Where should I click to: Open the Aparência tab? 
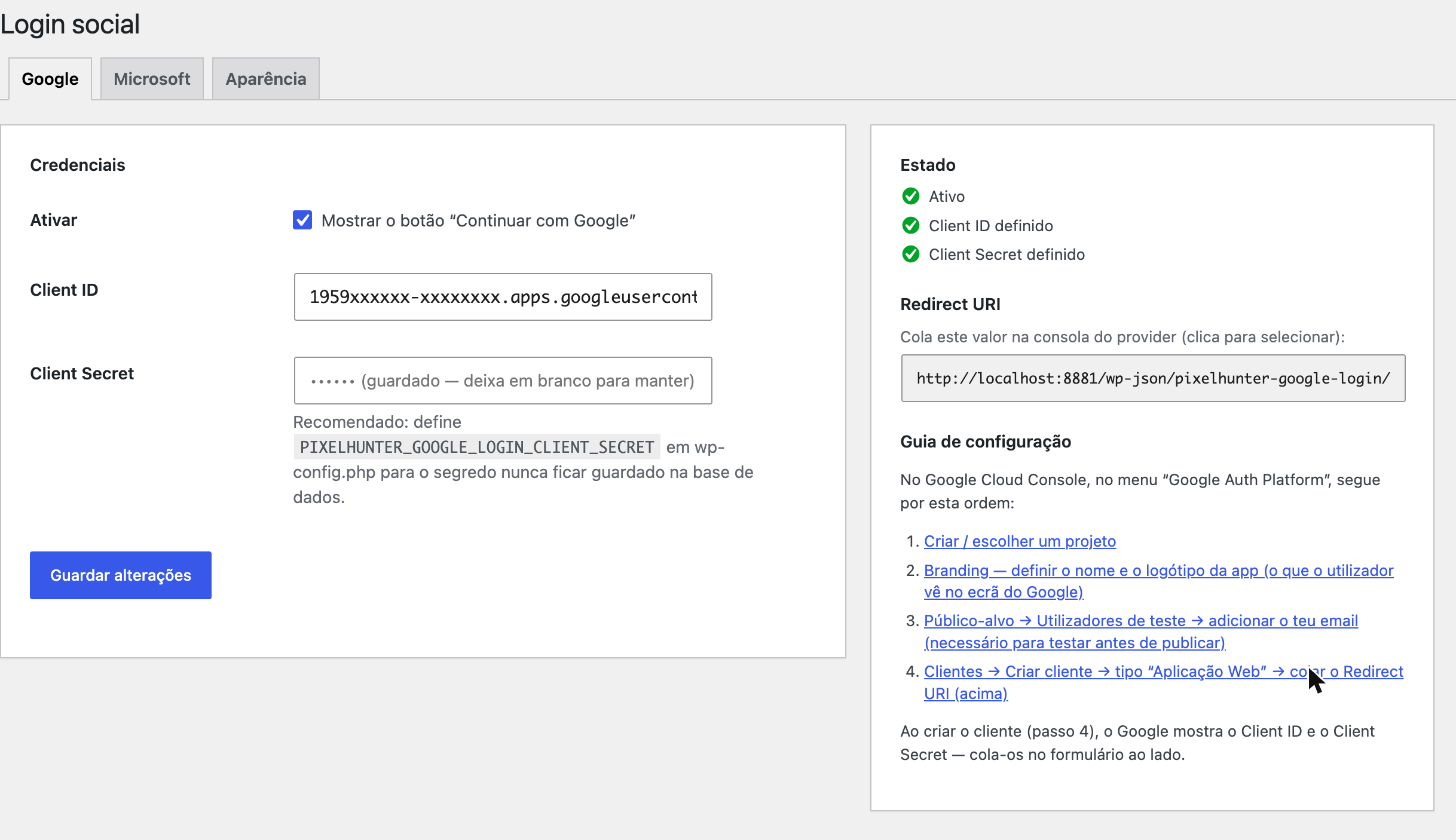click(x=266, y=79)
